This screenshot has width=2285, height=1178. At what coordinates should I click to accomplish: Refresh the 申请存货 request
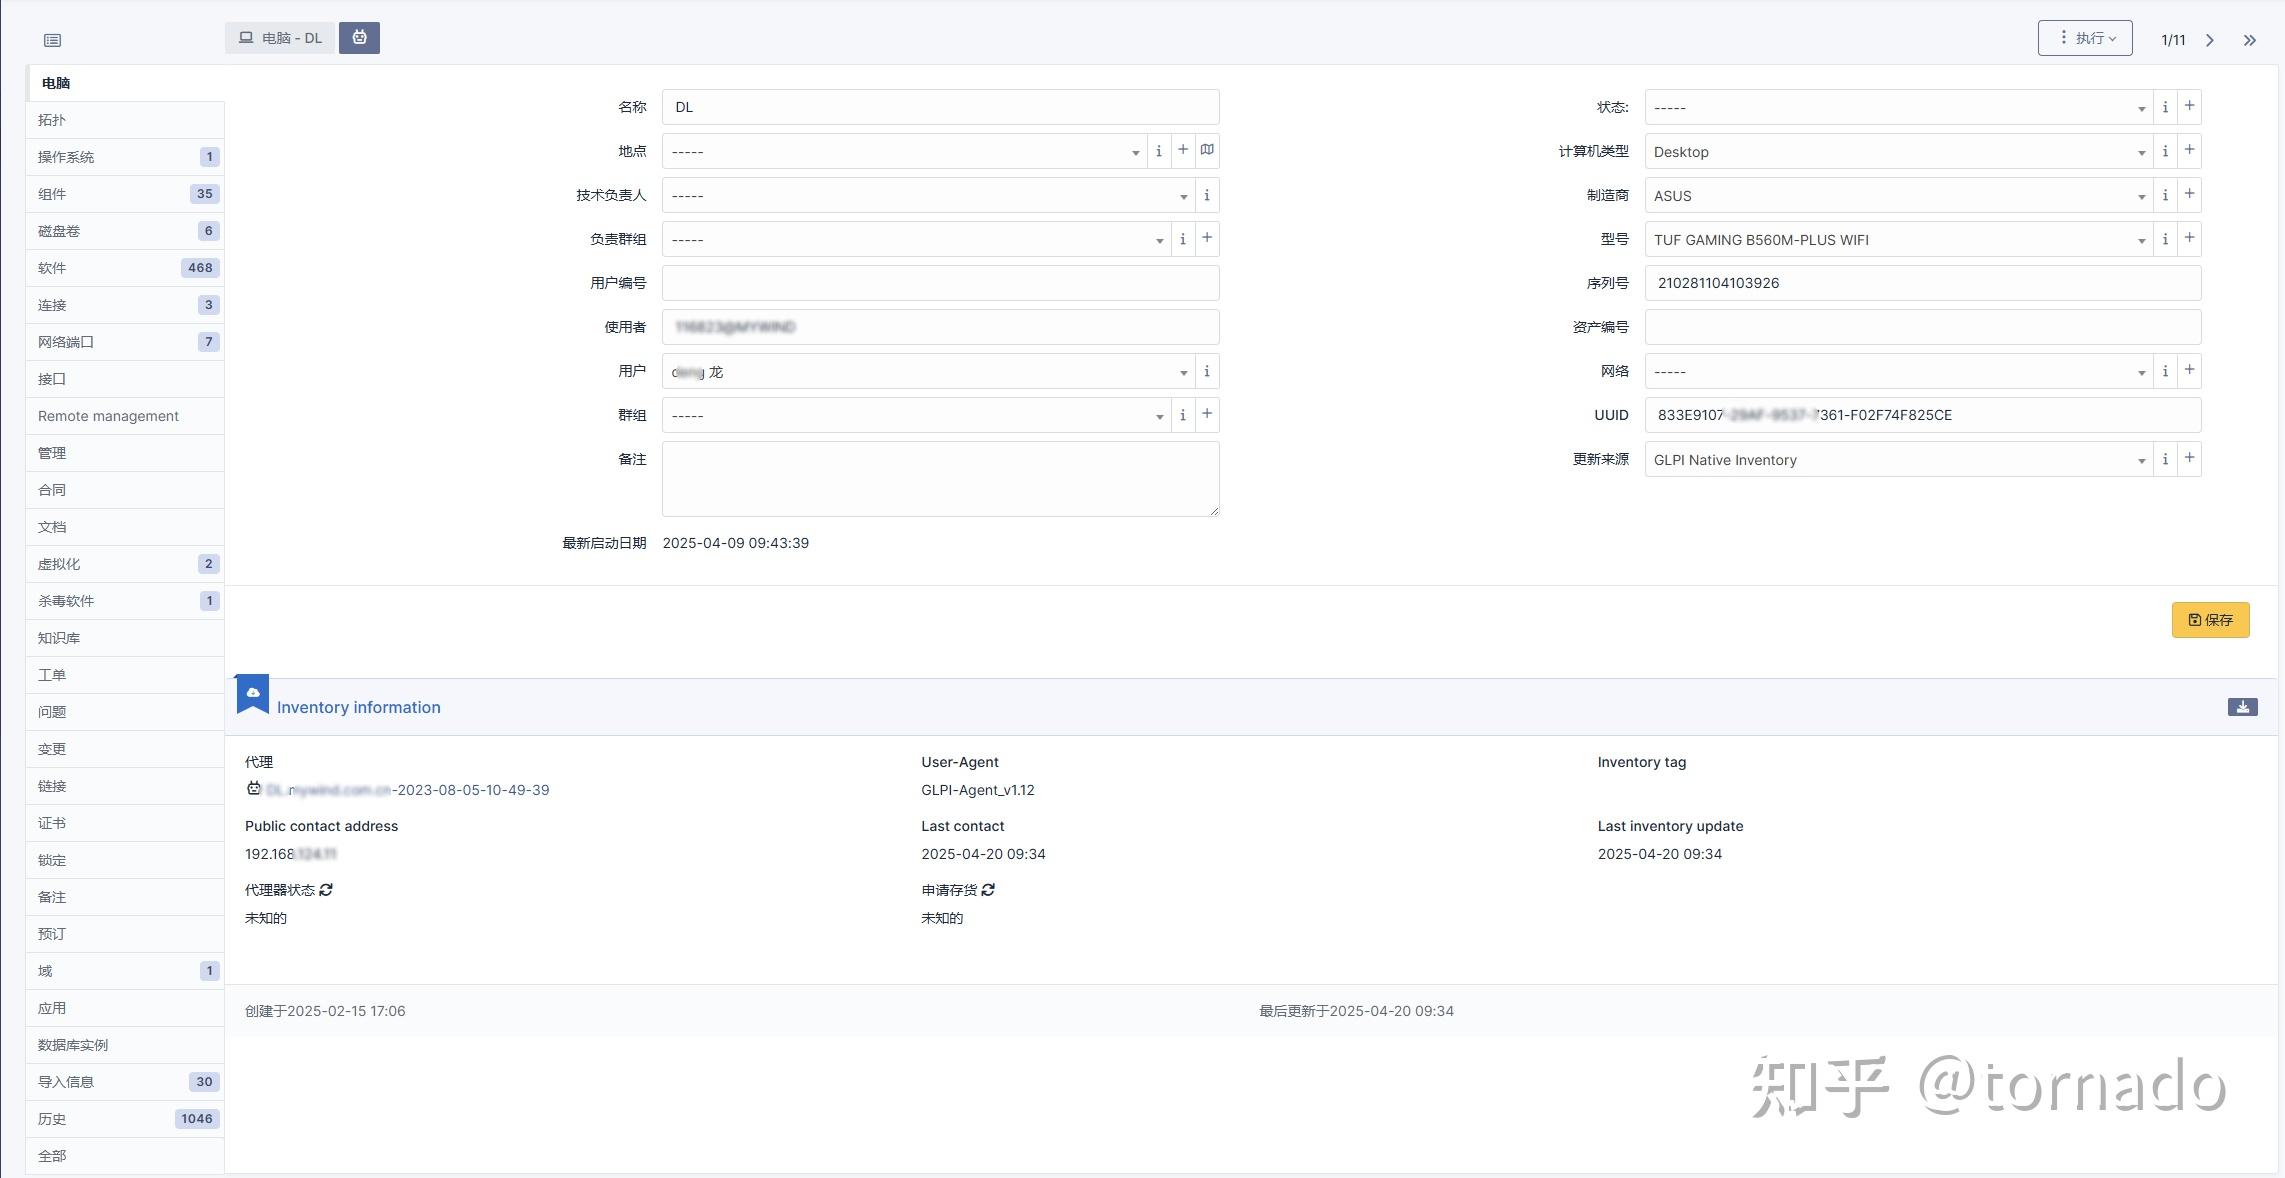[x=988, y=889]
